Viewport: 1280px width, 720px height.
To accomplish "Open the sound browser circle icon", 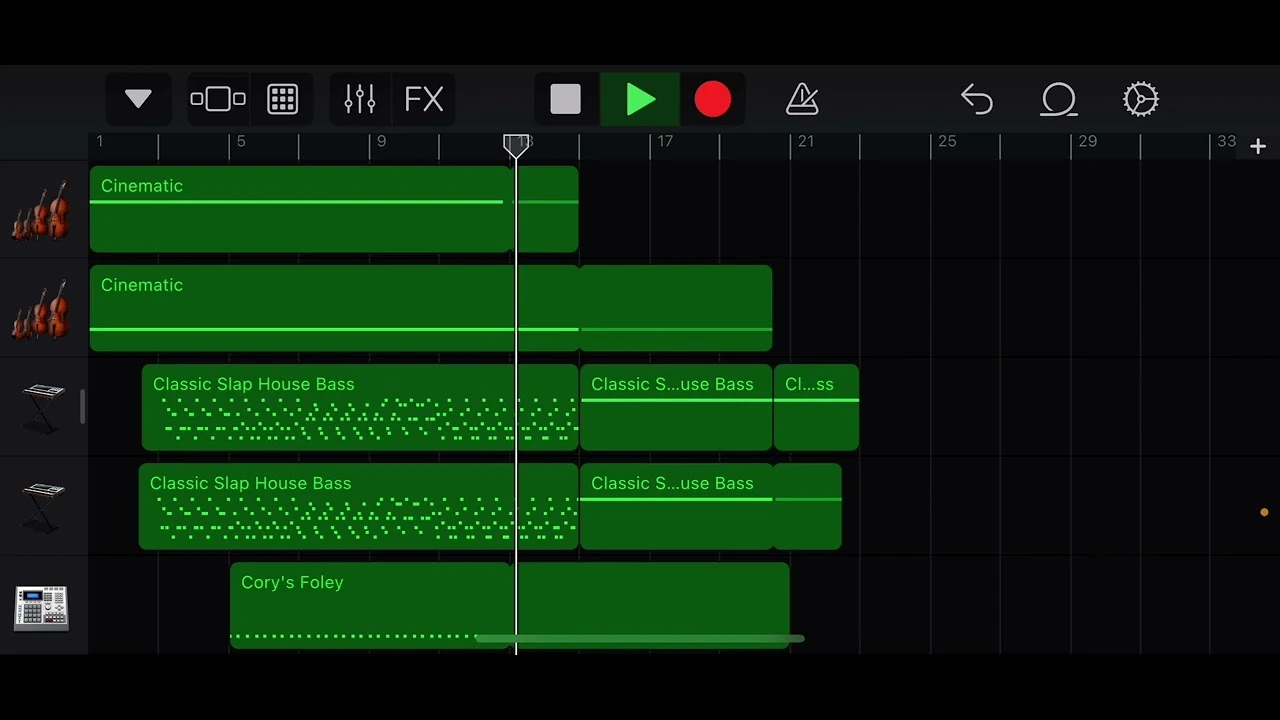I will pos(1059,99).
